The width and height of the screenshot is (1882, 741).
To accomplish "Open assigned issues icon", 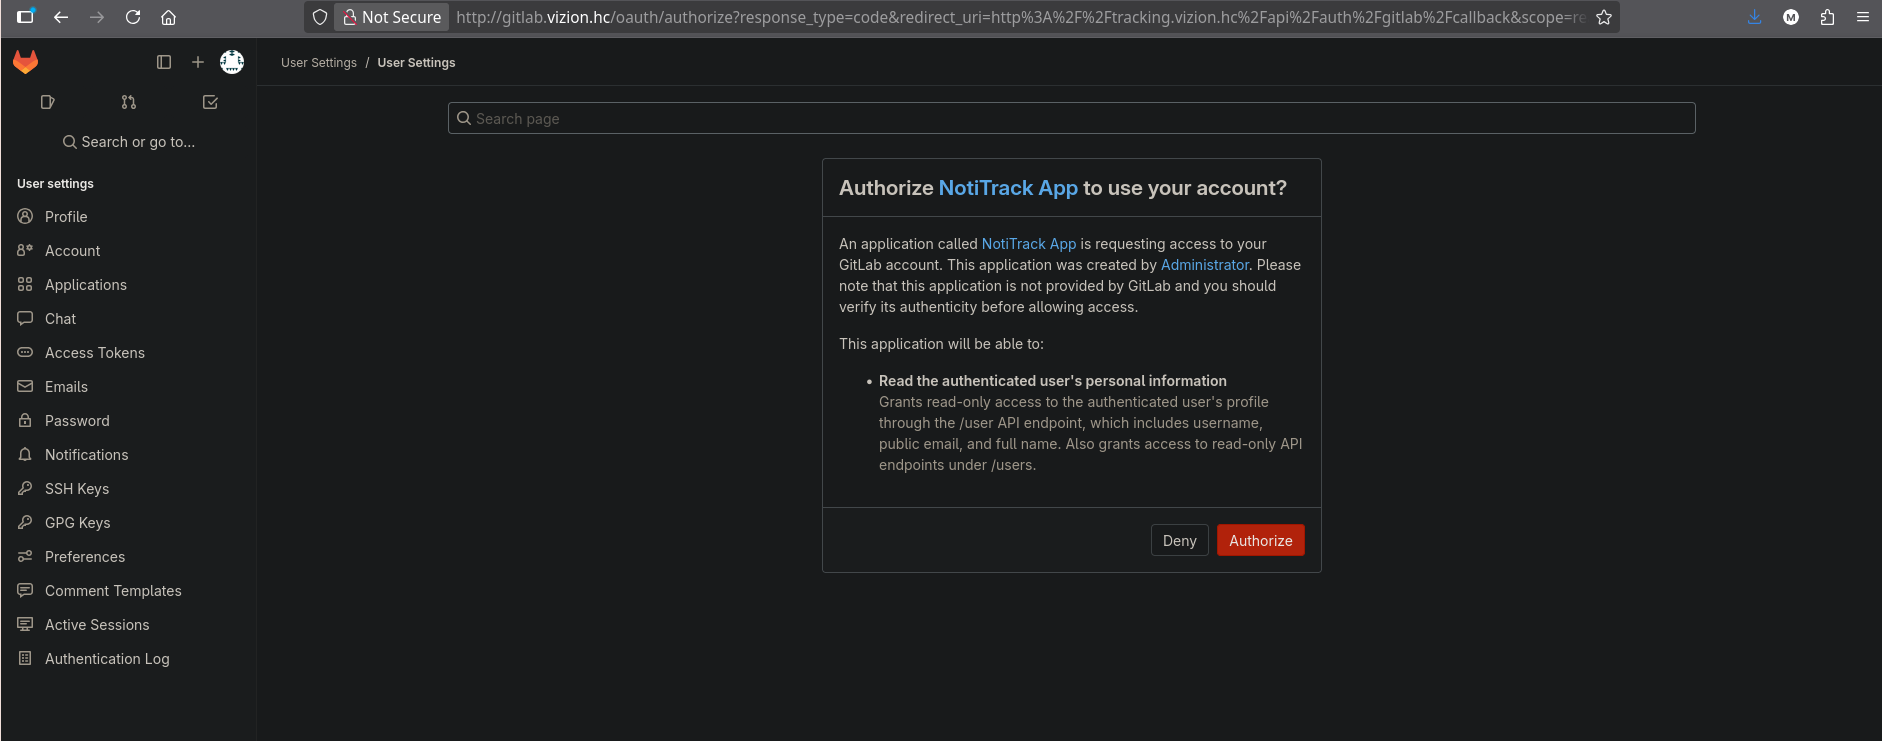I will [x=47, y=102].
